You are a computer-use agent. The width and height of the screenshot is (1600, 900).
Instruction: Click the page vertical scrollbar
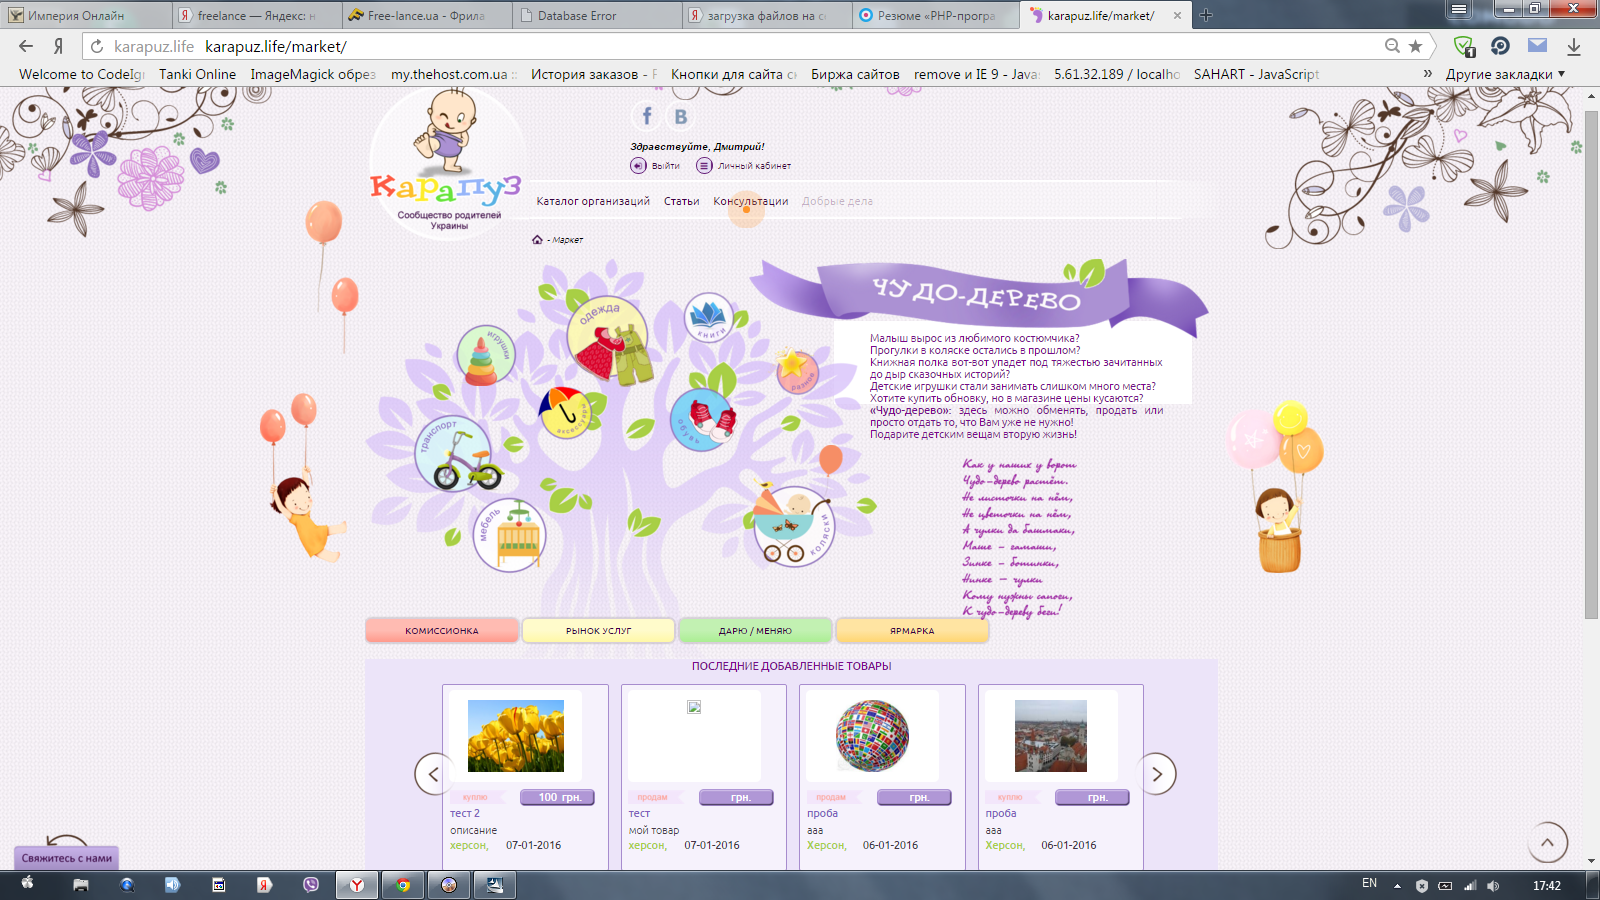click(1592, 365)
